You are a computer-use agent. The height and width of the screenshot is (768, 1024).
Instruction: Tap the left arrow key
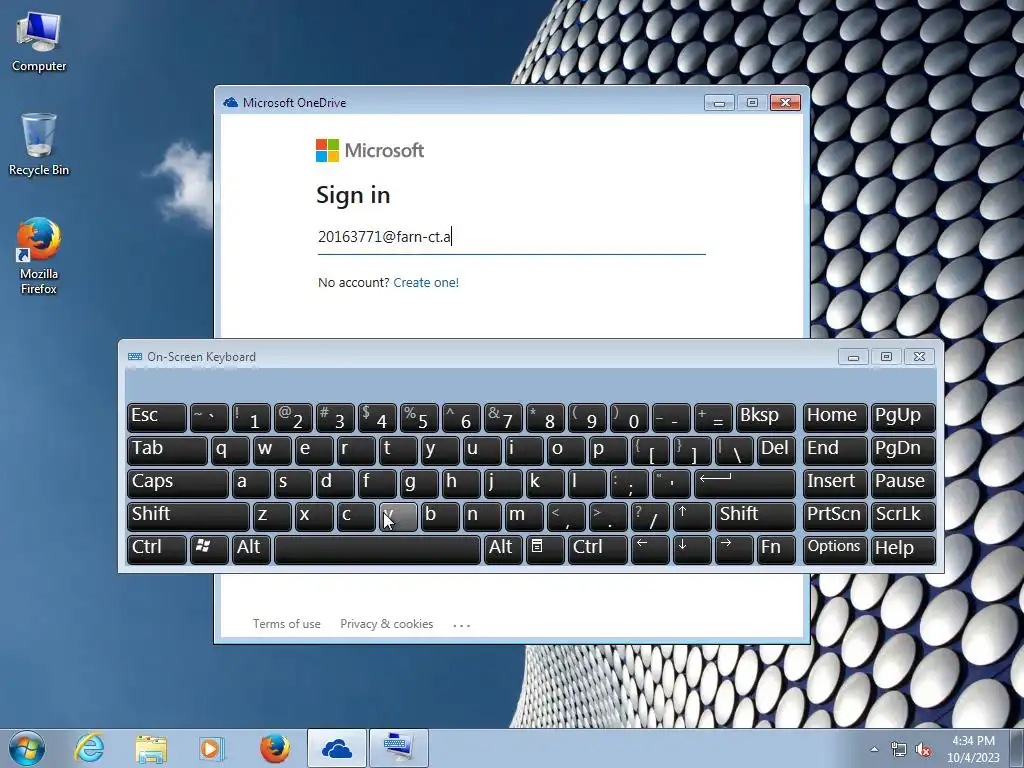point(650,548)
